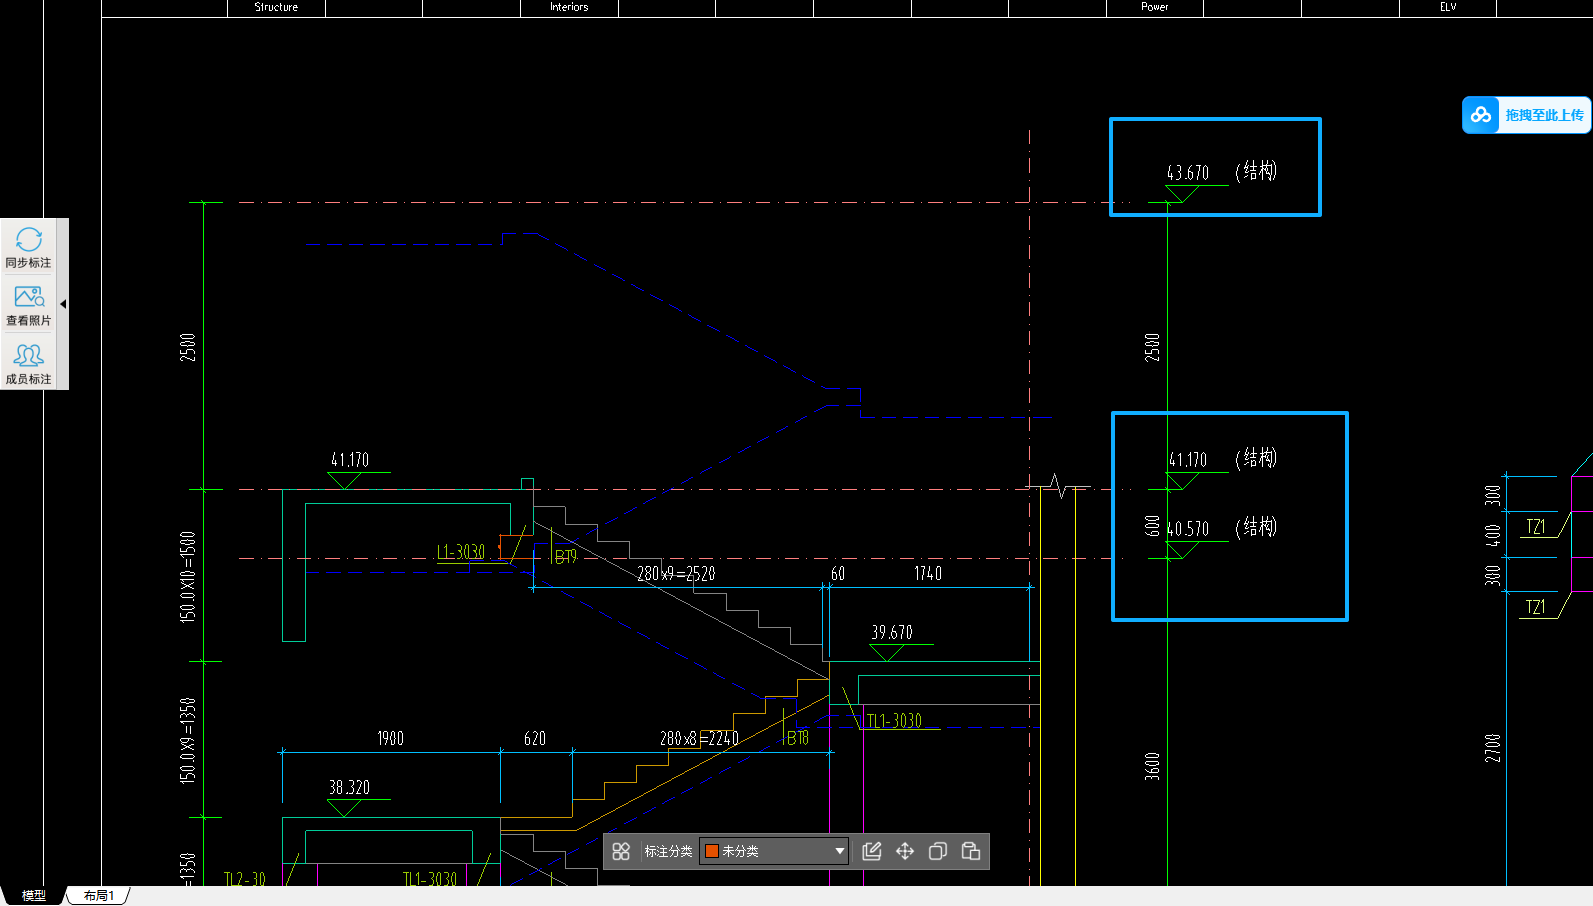Select the 39.670 elevation label
The height and width of the screenshot is (906, 1593).
892,632
